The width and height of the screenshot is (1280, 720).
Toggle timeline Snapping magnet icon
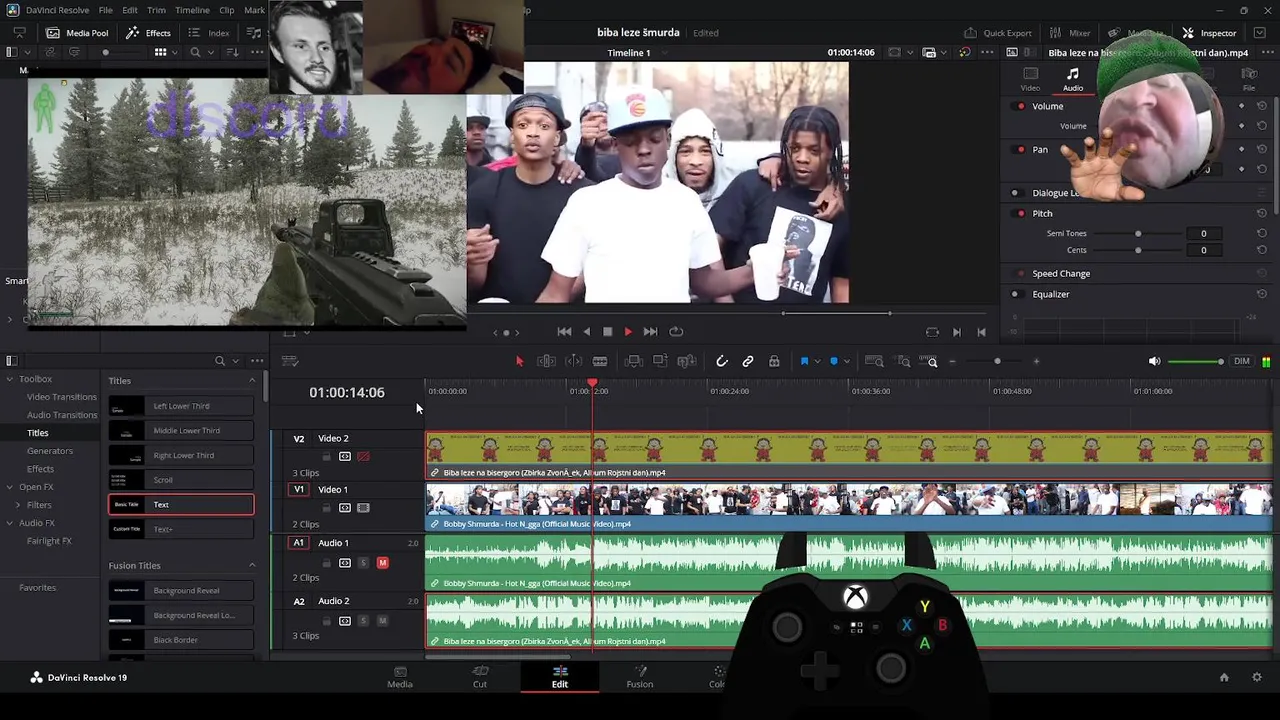coord(722,361)
